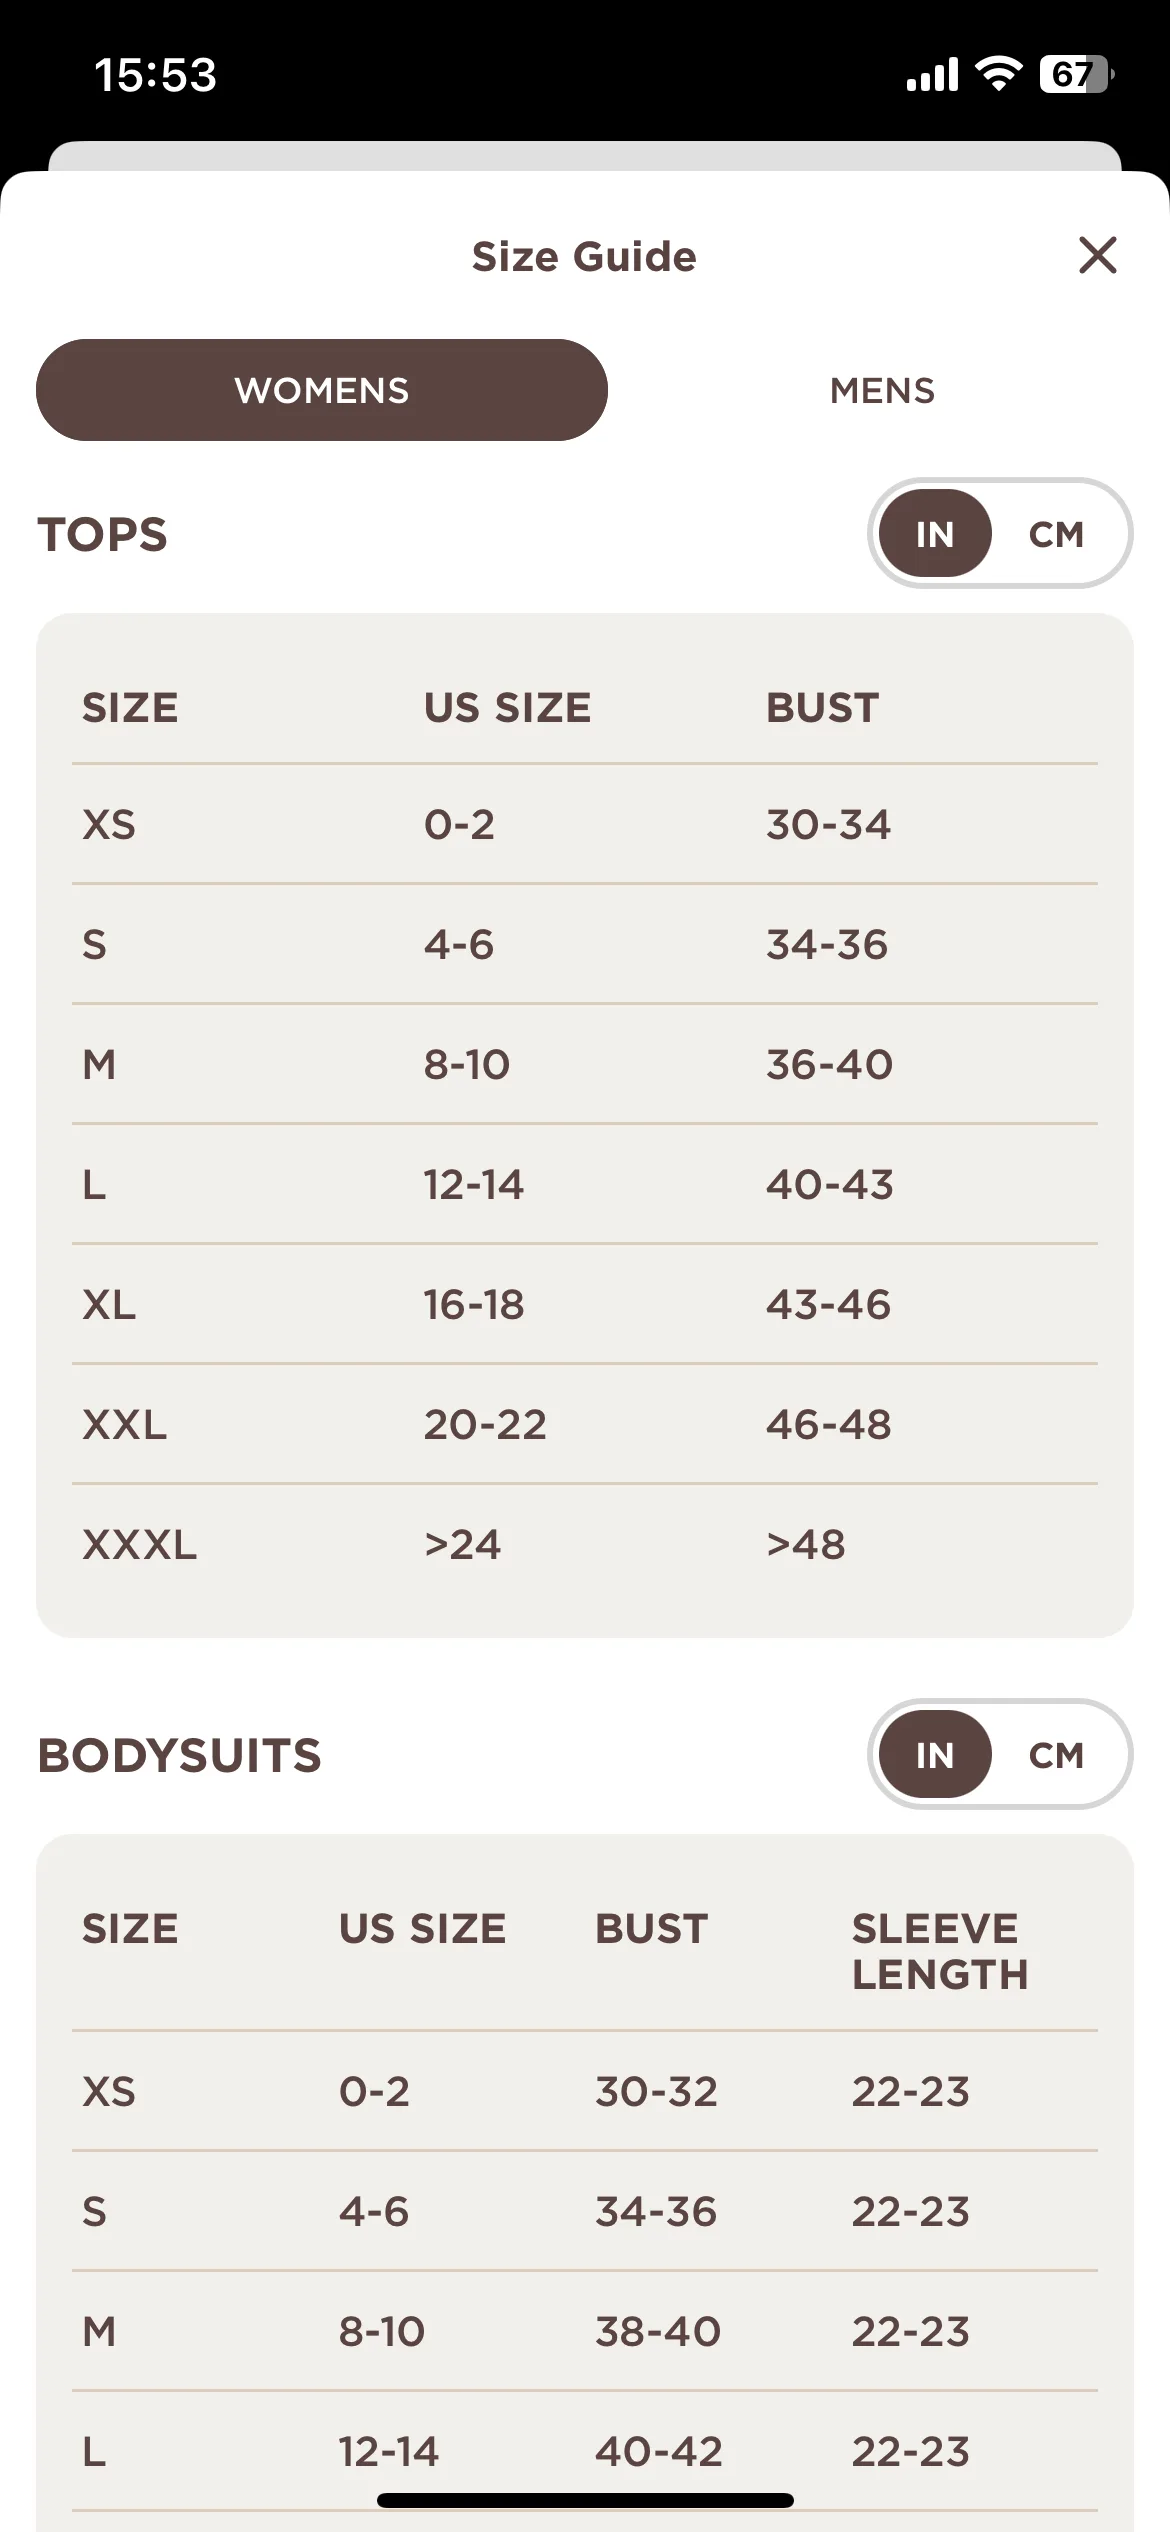The height and width of the screenshot is (2532, 1170).
Task: Tap the Size Guide title
Action: [584, 257]
